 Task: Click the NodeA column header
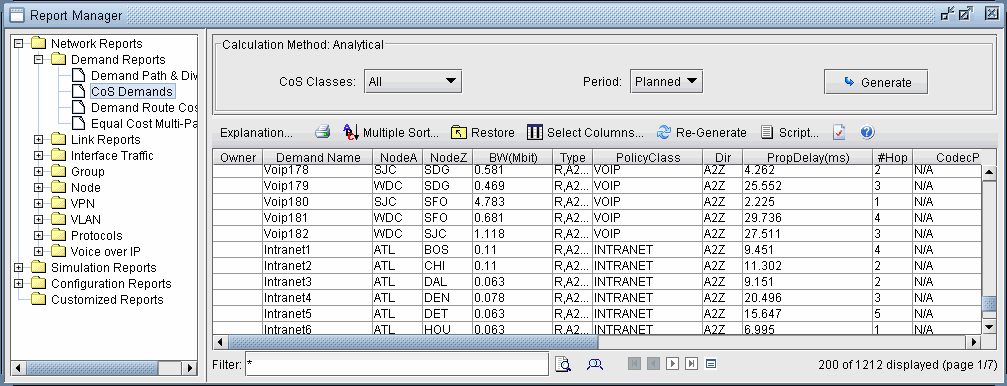pos(398,157)
